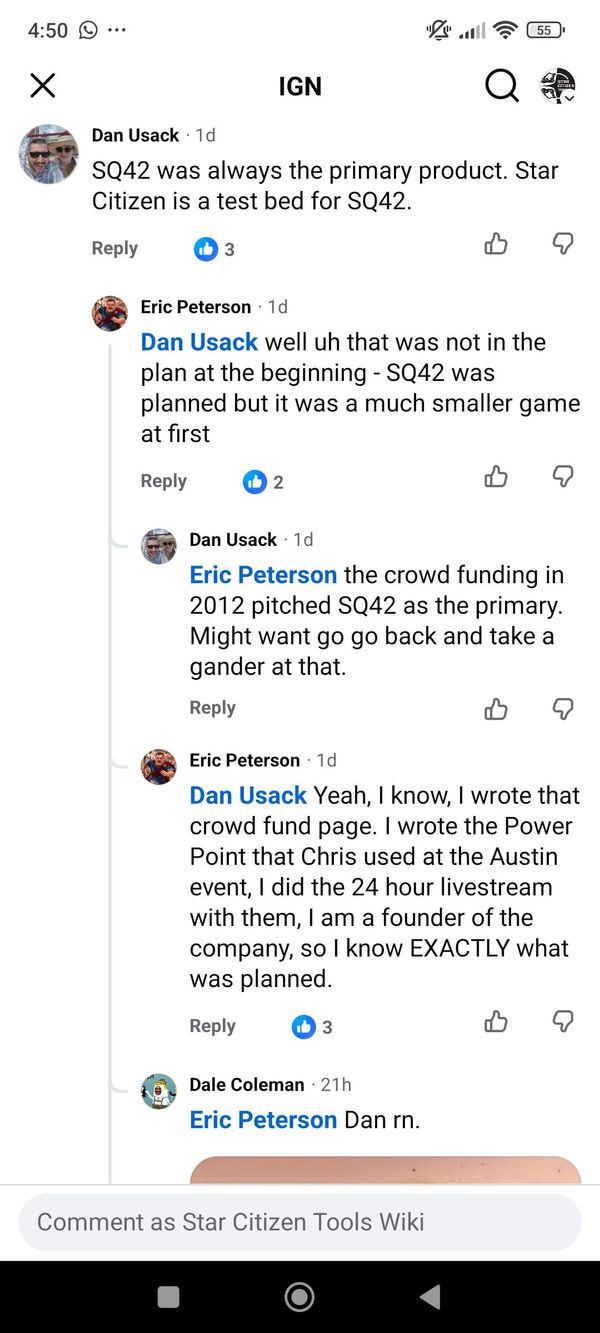View the 2 likes on Eric Peterson's first reply
Viewport: 600px width, 1333px height.
[263, 482]
